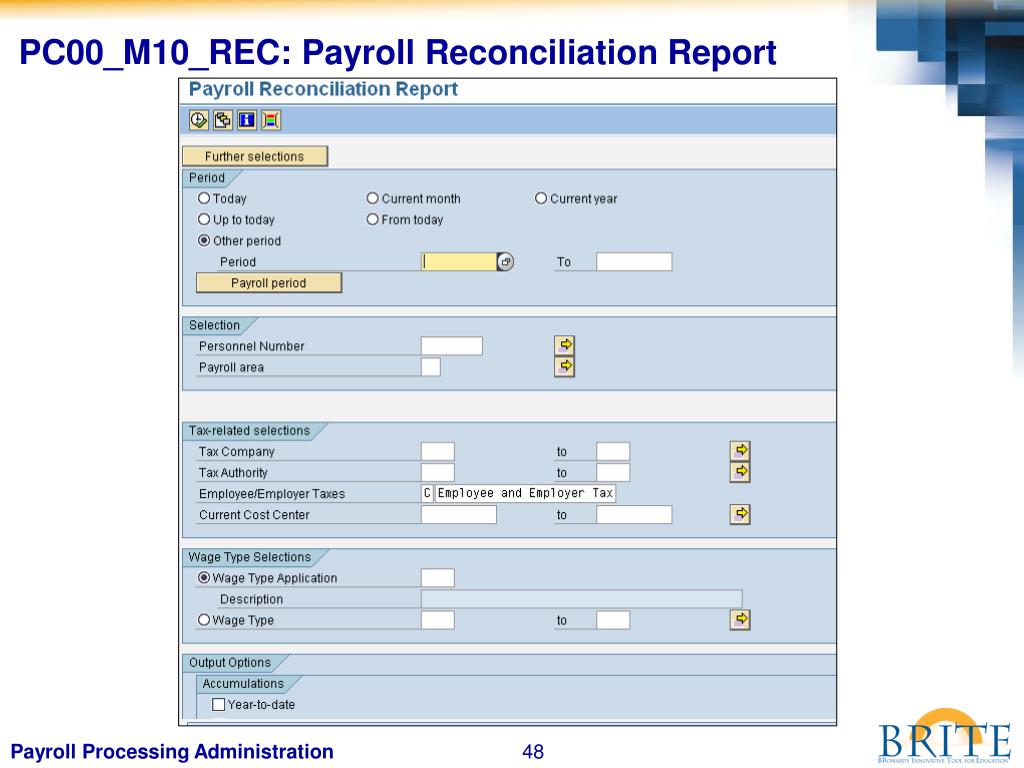Click the Period start date input field
1024x768 pixels.
pyautogui.click(x=459, y=262)
